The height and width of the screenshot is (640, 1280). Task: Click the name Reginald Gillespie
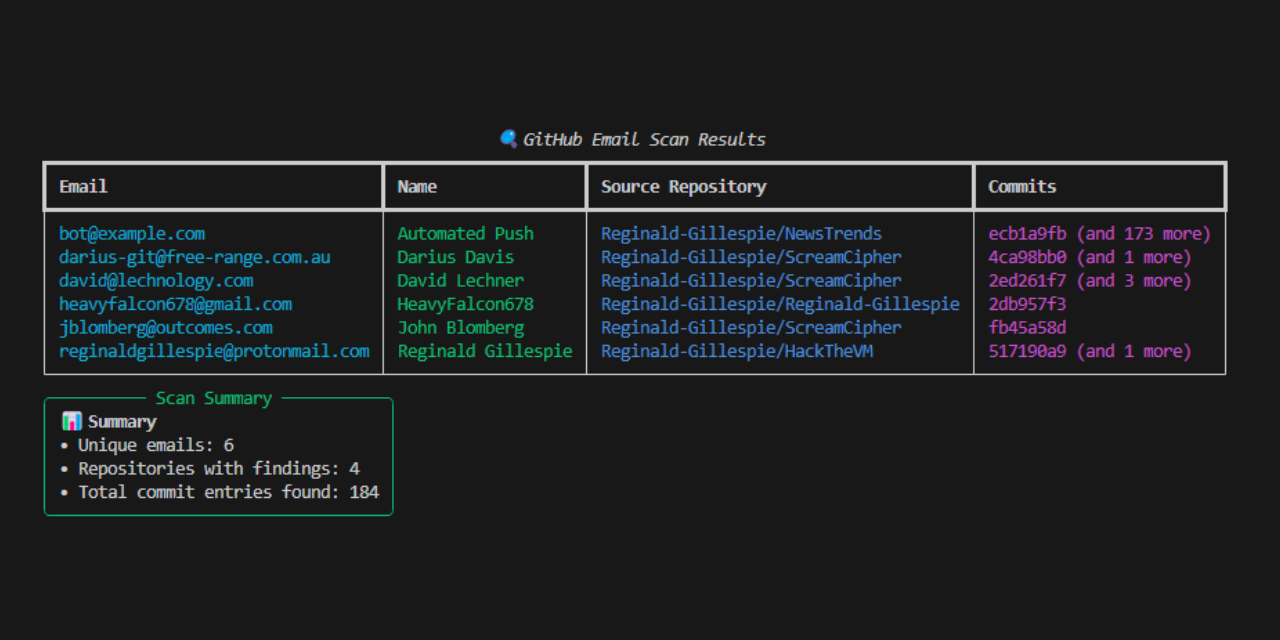tap(485, 351)
